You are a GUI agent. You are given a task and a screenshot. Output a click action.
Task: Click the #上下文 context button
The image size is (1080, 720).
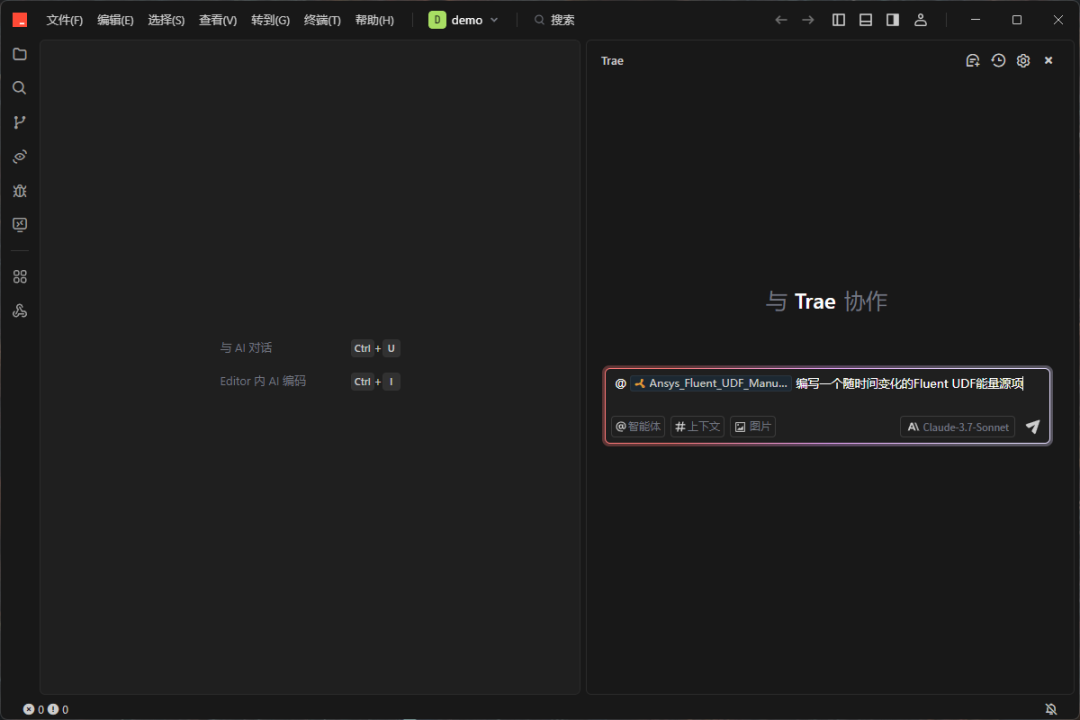pyautogui.click(x=697, y=427)
